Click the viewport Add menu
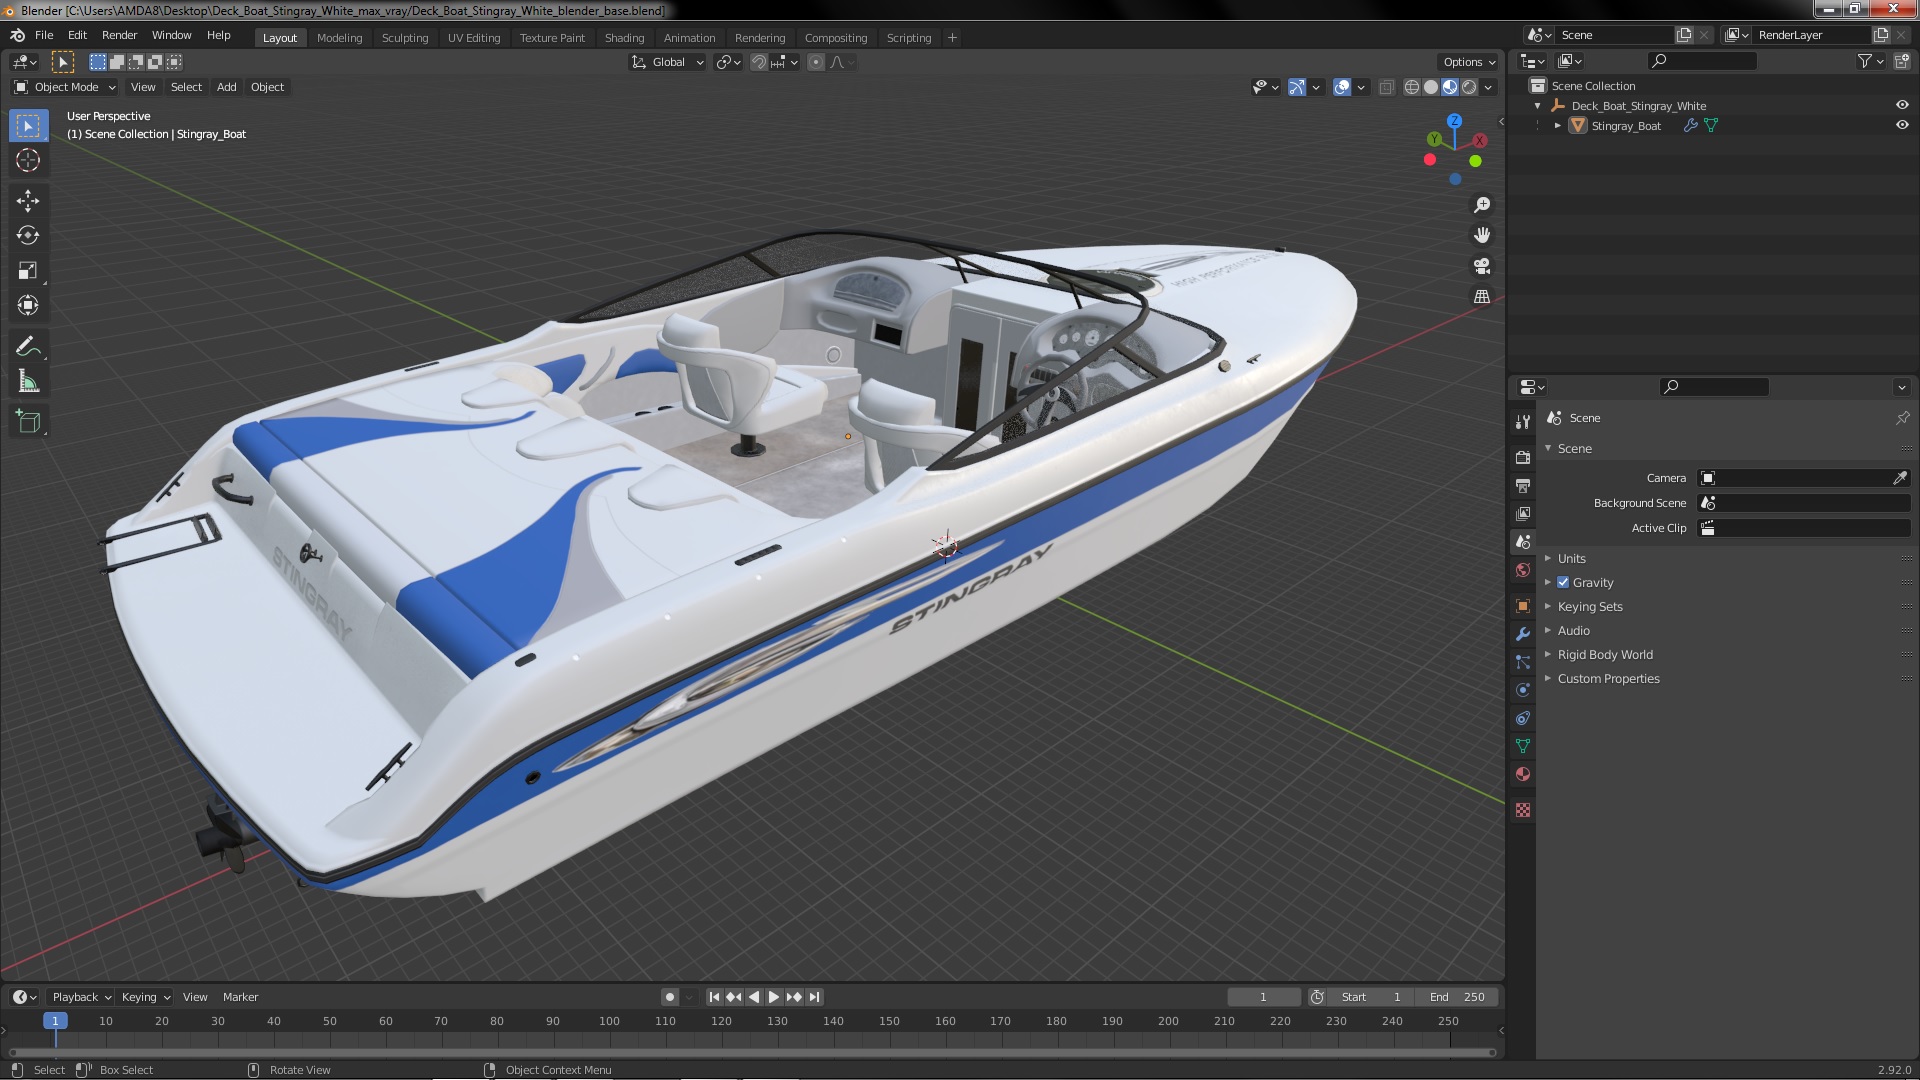This screenshot has height=1080, width=1920. click(x=227, y=87)
